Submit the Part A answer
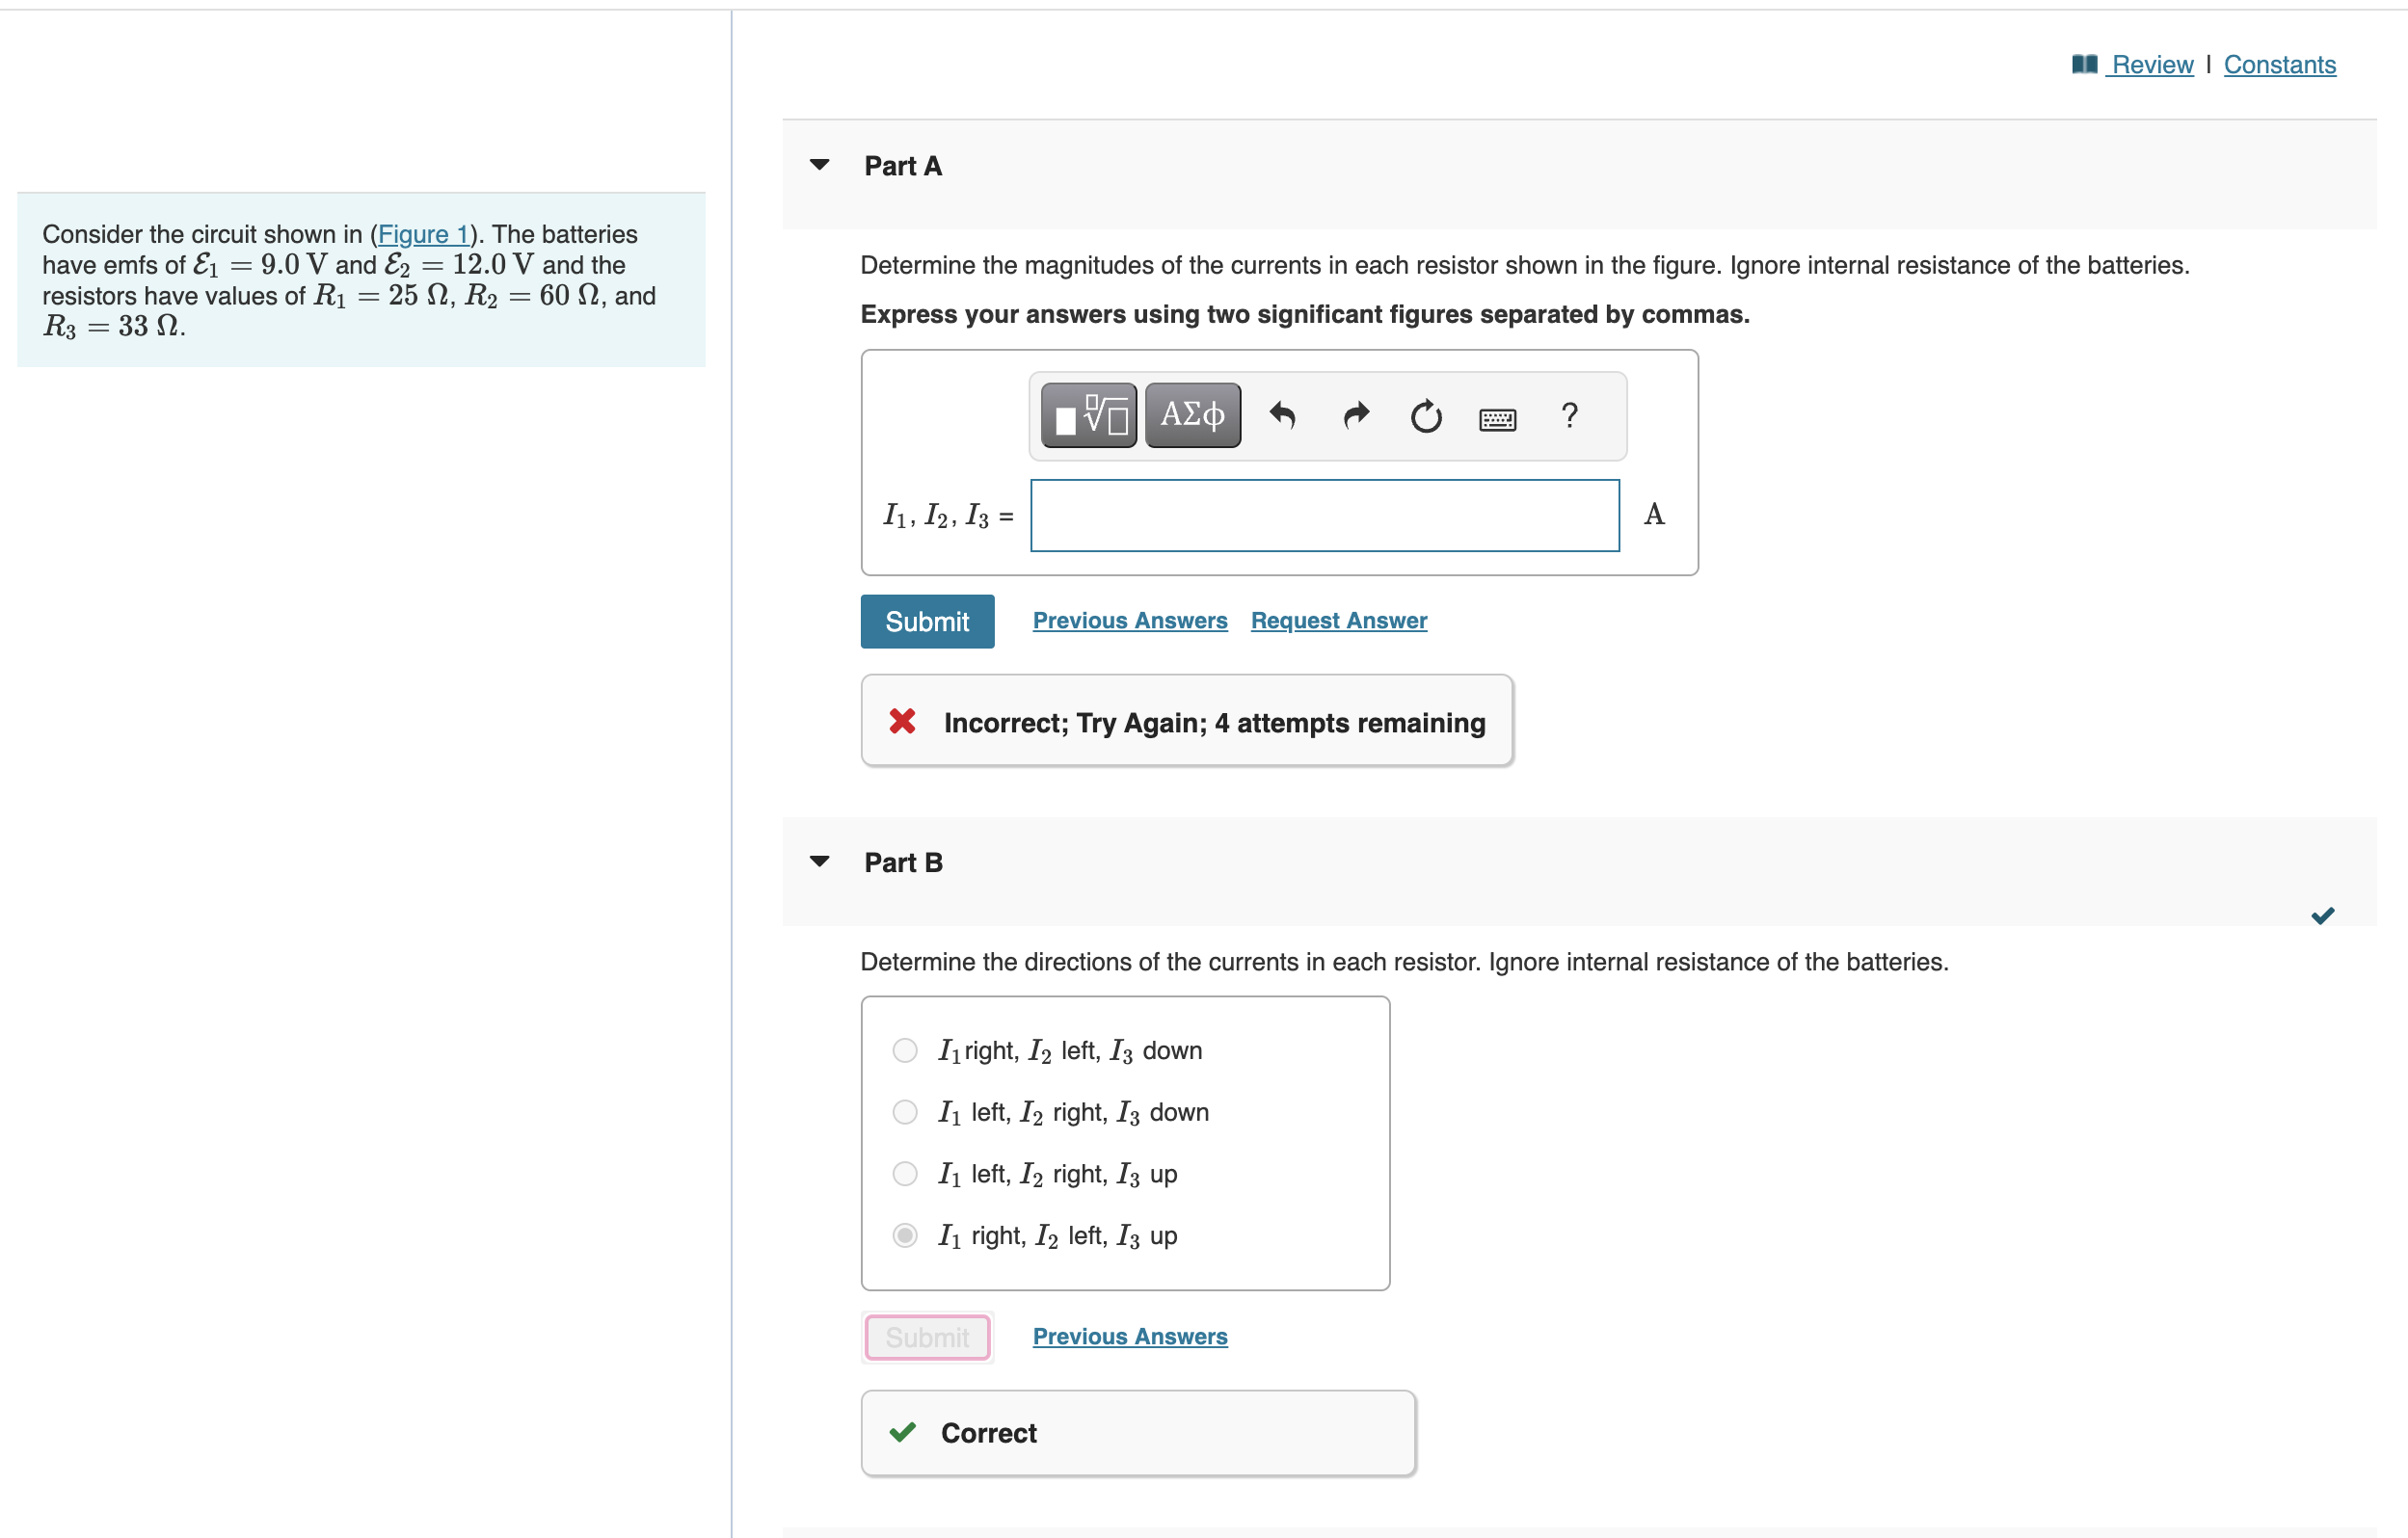Image resolution: width=2408 pixels, height=1538 pixels. (x=927, y=621)
